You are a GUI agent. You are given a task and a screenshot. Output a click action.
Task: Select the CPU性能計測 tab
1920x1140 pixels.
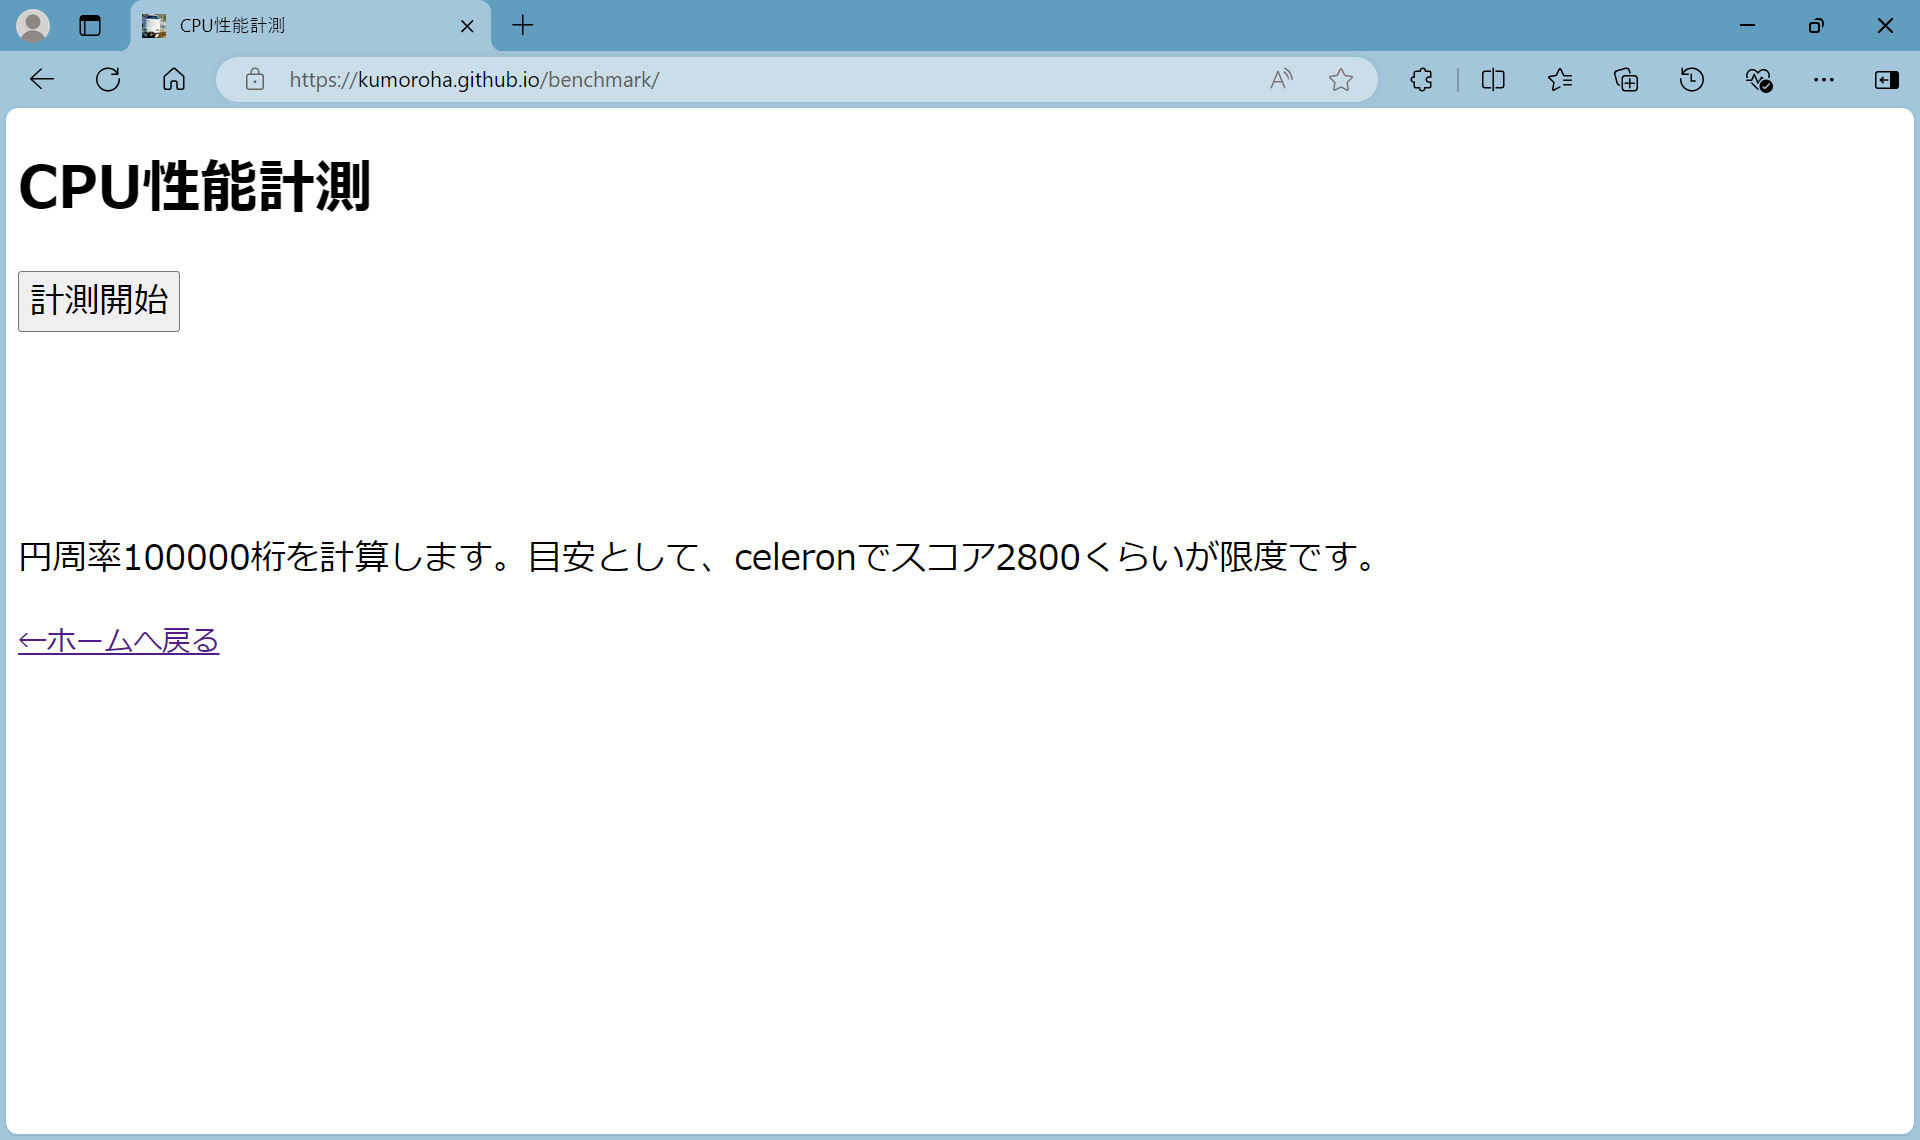coord(310,26)
